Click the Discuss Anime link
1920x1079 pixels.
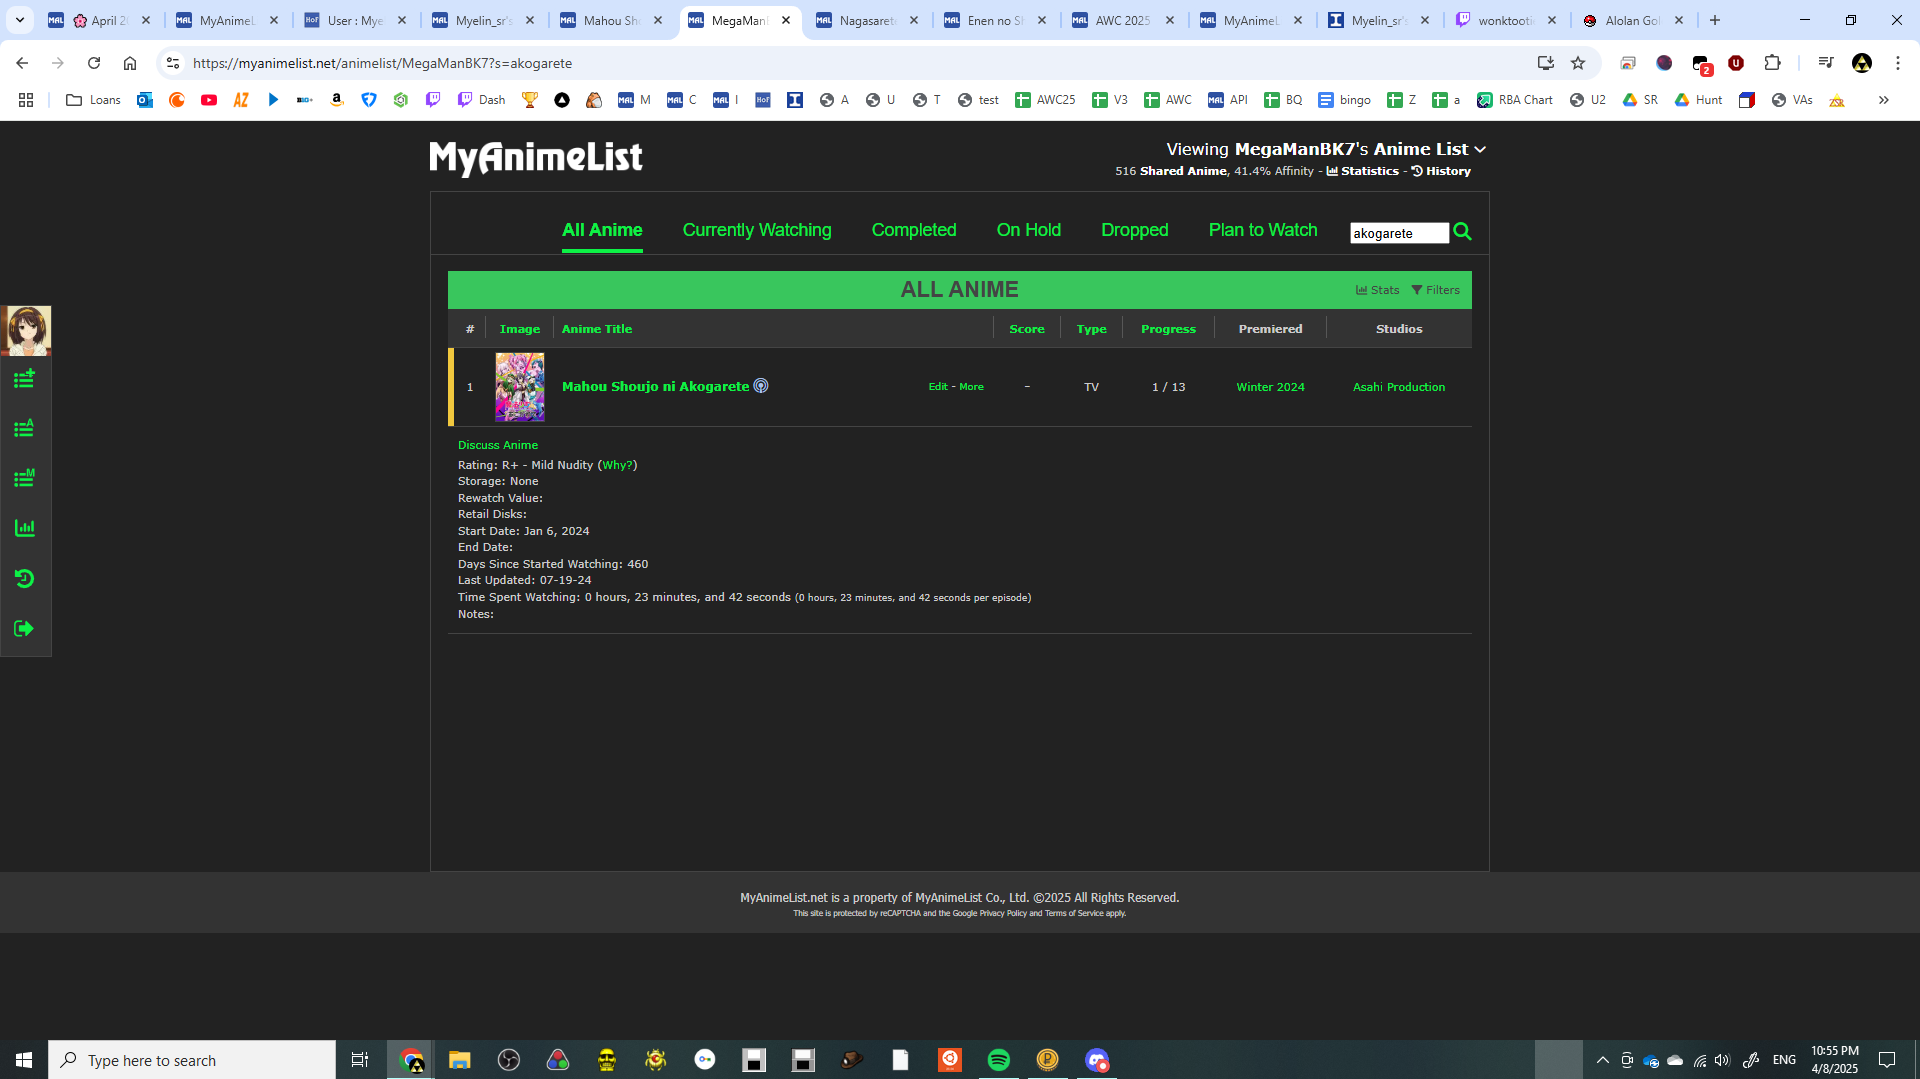pyautogui.click(x=498, y=445)
